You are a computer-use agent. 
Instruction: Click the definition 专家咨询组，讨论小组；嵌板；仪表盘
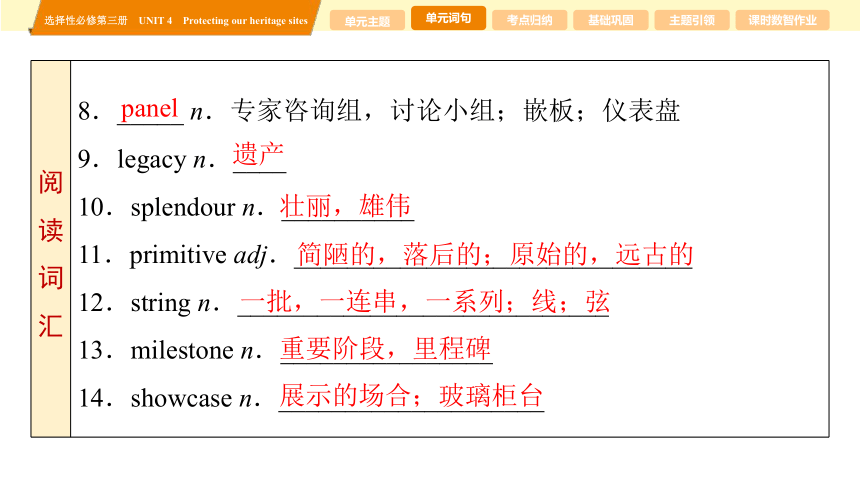pos(455,110)
